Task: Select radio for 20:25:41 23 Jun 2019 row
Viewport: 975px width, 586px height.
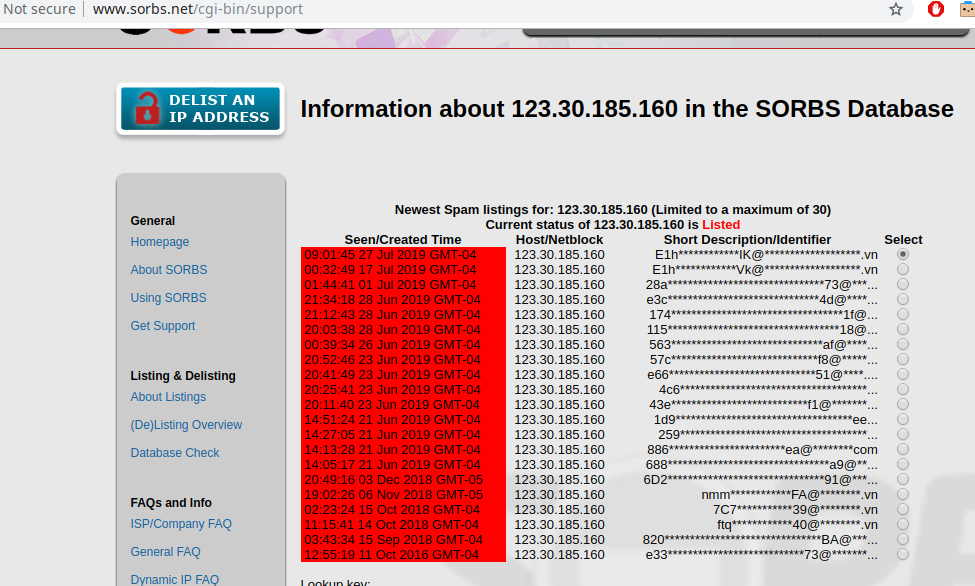Action: pyautogui.click(x=903, y=389)
